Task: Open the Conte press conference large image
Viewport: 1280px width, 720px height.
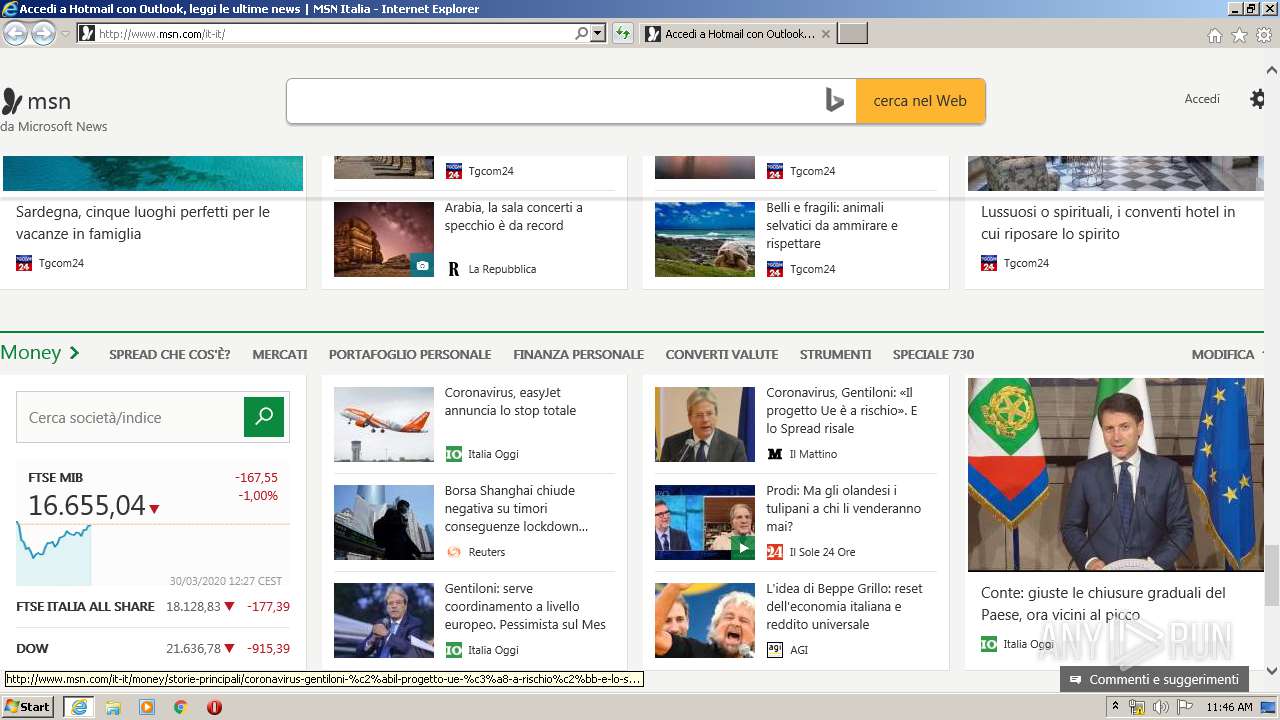Action: [x=1115, y=474]
